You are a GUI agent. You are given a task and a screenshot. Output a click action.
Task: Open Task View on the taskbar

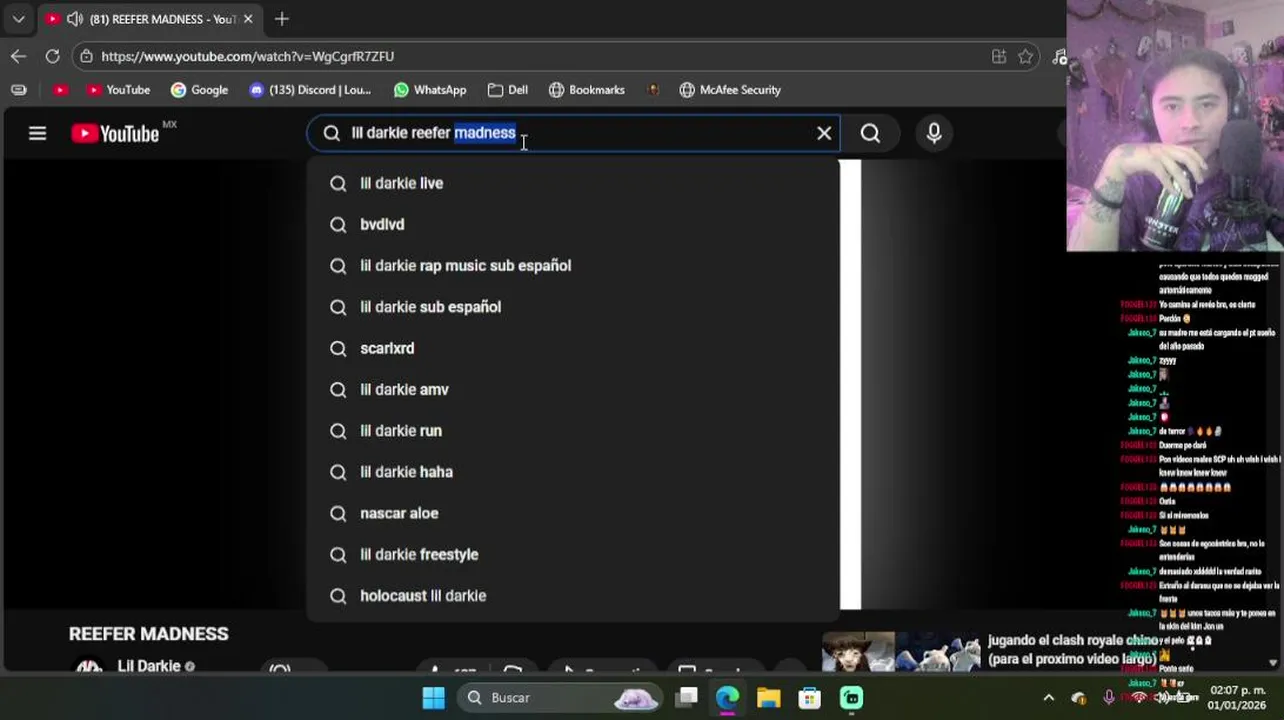(x=686, y=697)
